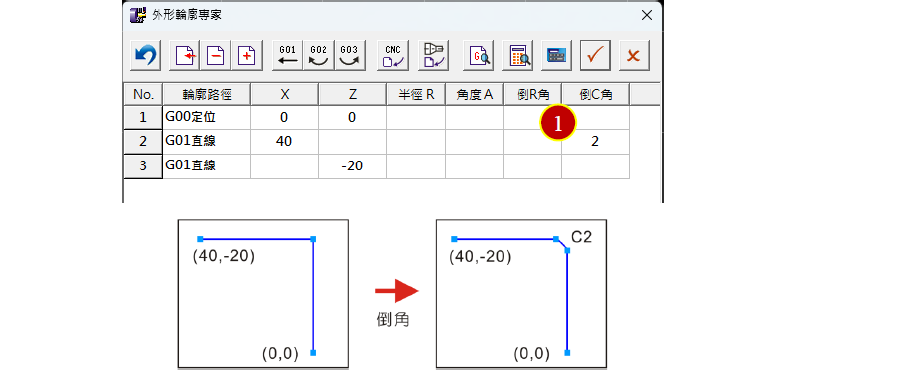Click the tool-to-file conversion icon
Screen dimensions: 911x378
click(x=433, y=56)
